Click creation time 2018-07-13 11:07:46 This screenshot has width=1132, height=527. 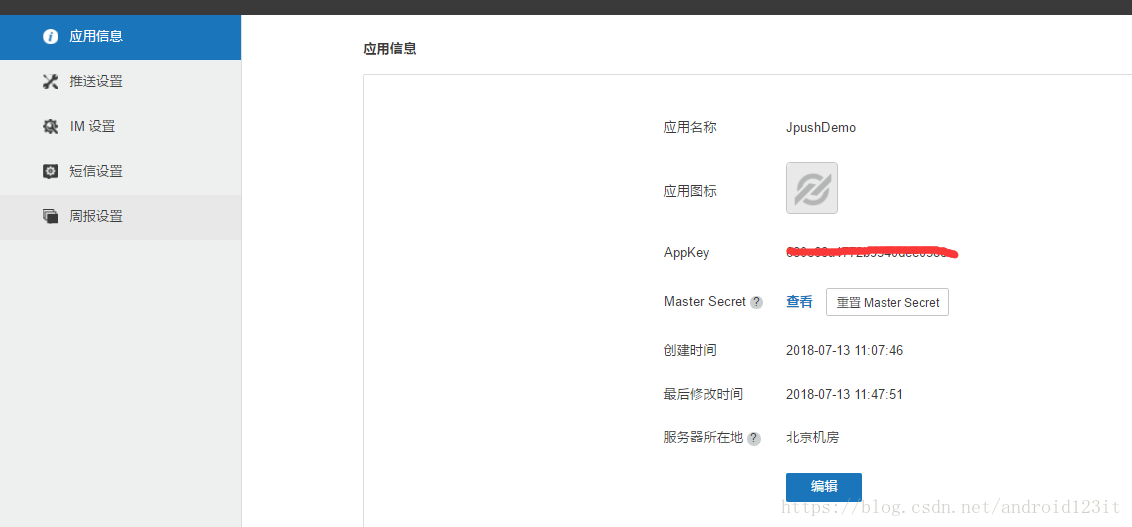[x=844, y=351]
